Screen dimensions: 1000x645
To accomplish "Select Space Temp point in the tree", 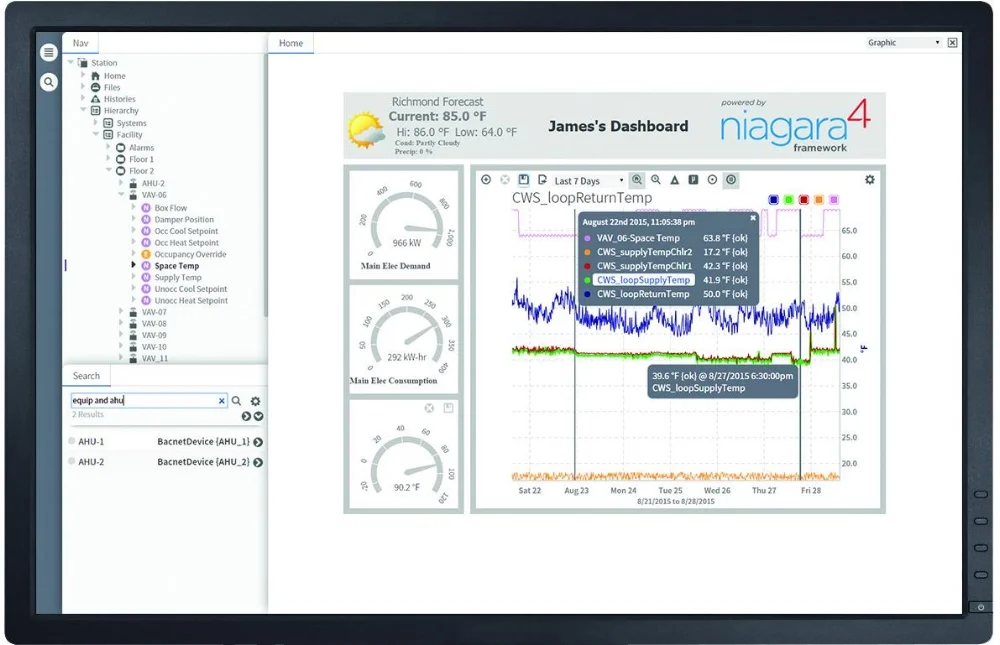I will pos(177,266).
